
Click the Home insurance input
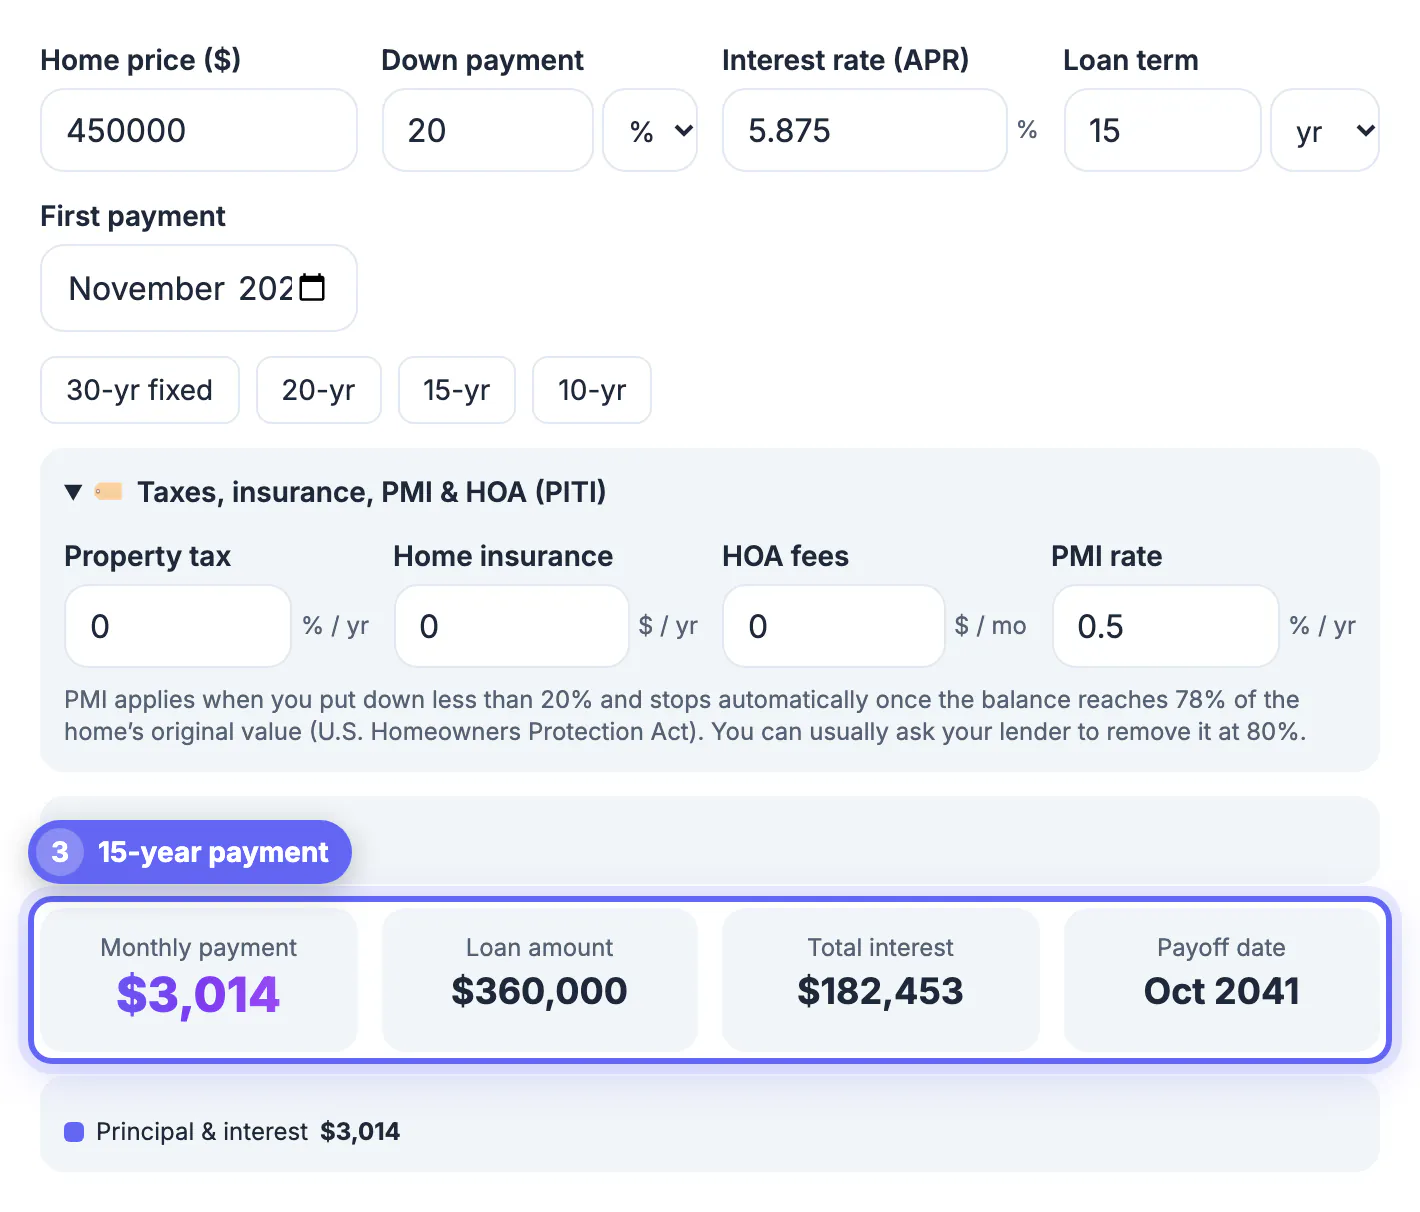pyautogui.click(x=512, y=626)
